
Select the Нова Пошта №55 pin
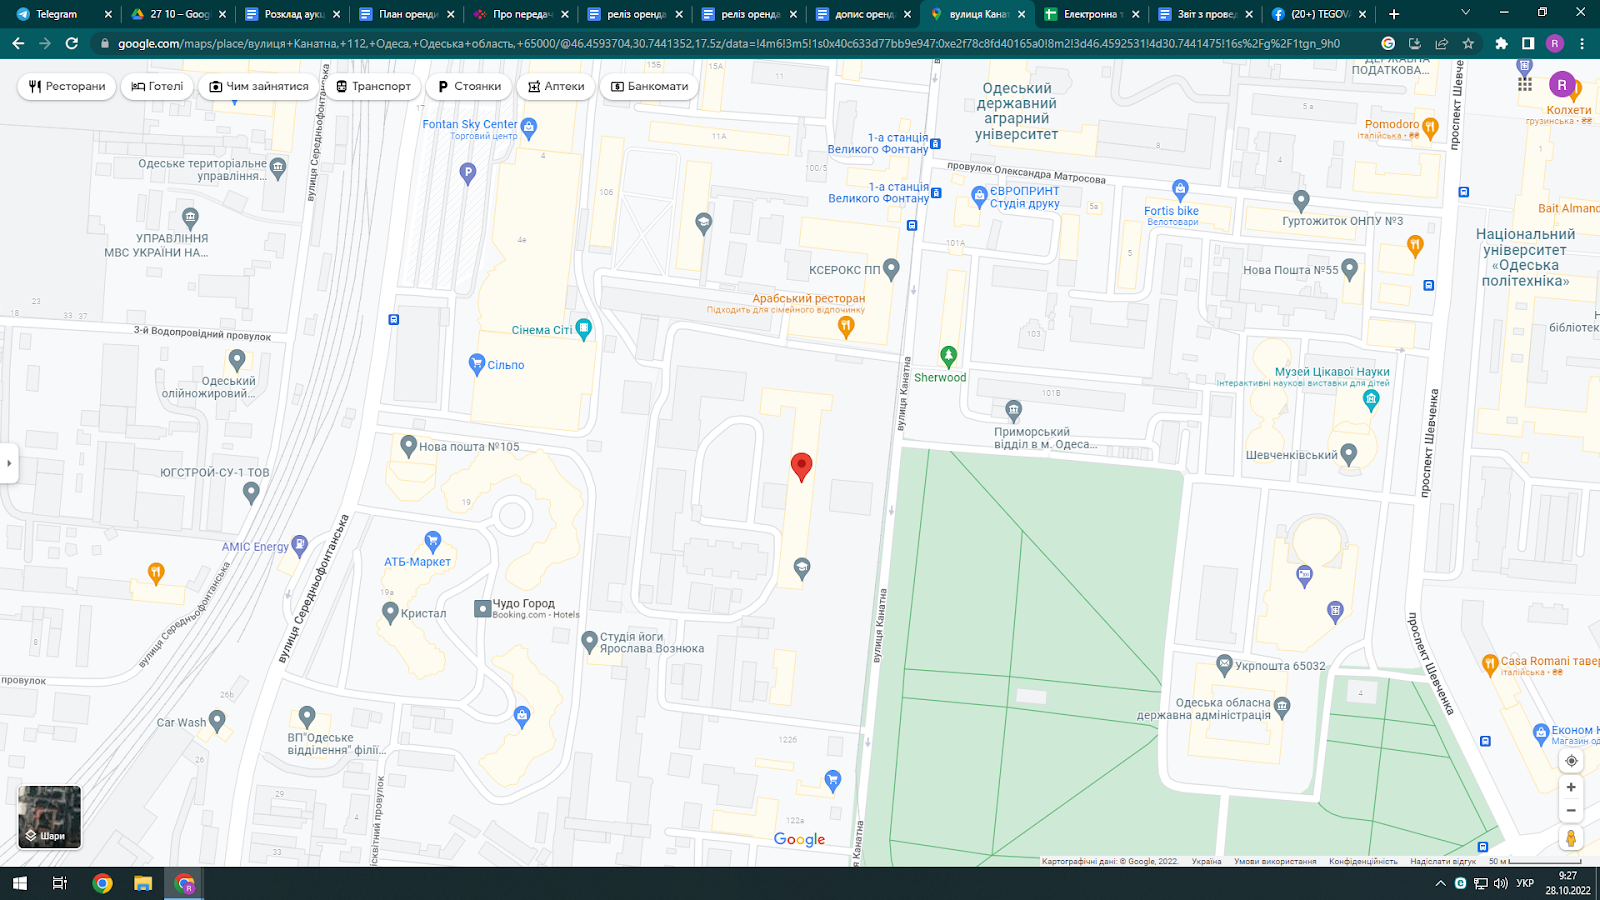coord(1349,268)
